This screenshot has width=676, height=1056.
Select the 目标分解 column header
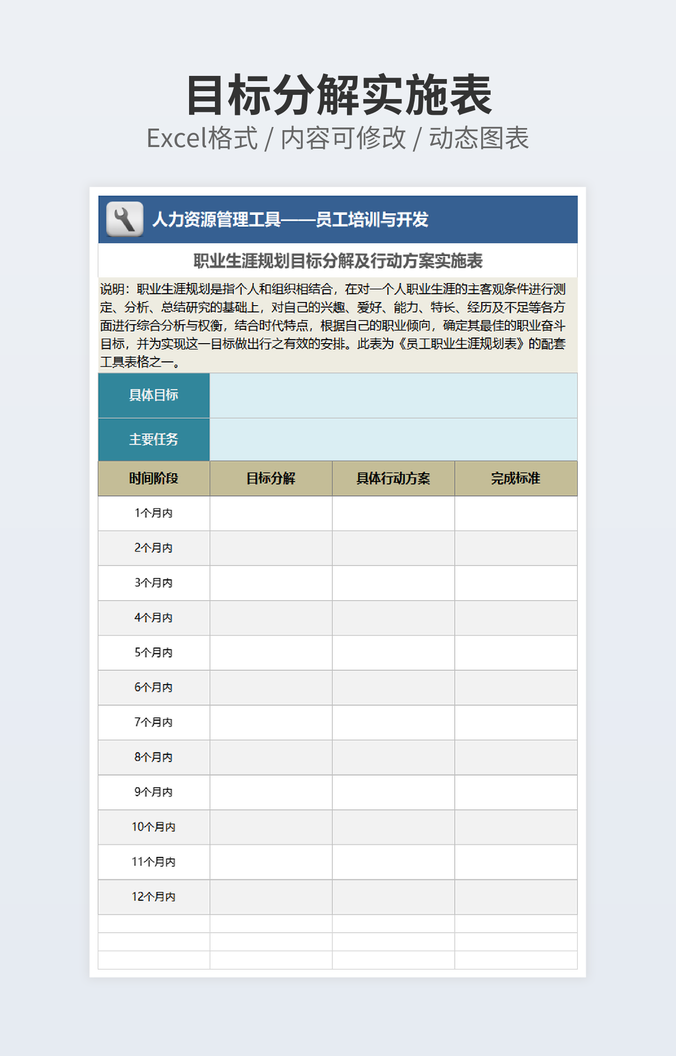(271, 478)
